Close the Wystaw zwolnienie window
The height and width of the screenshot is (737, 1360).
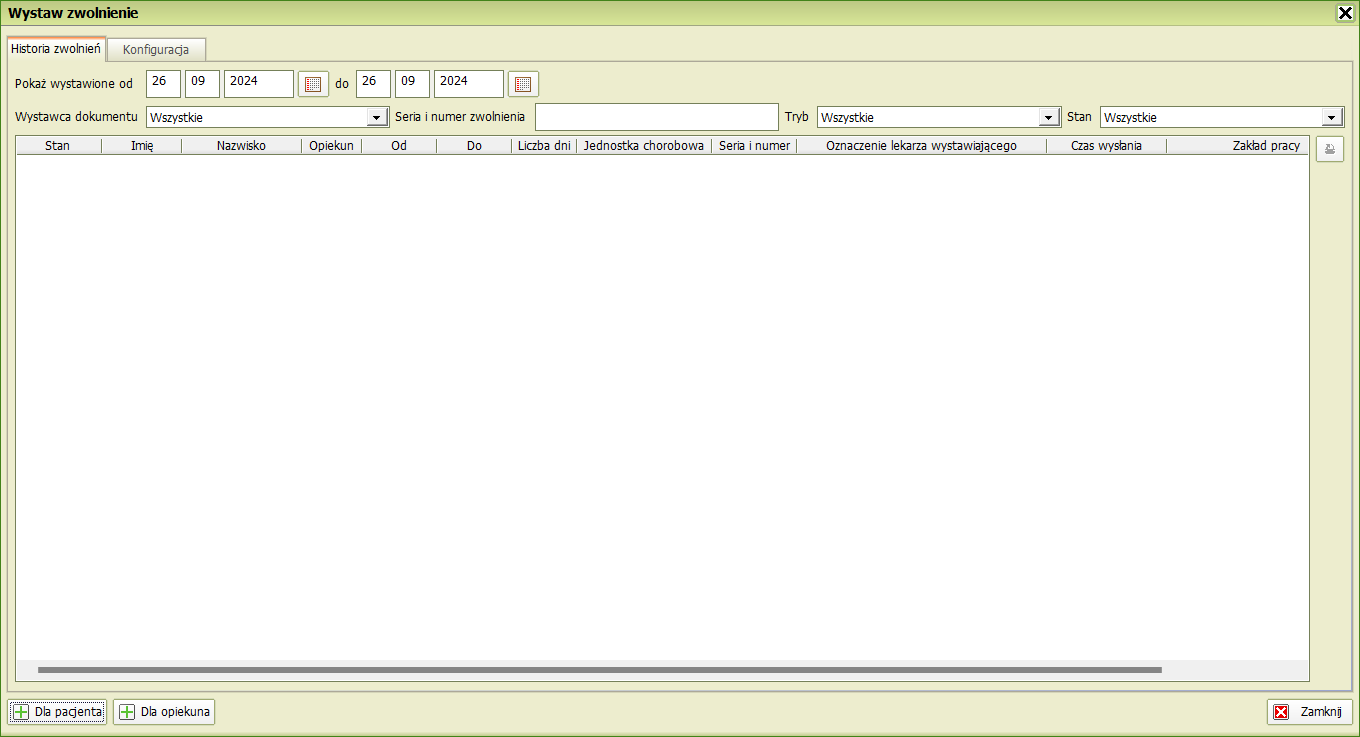point(1345,13)
